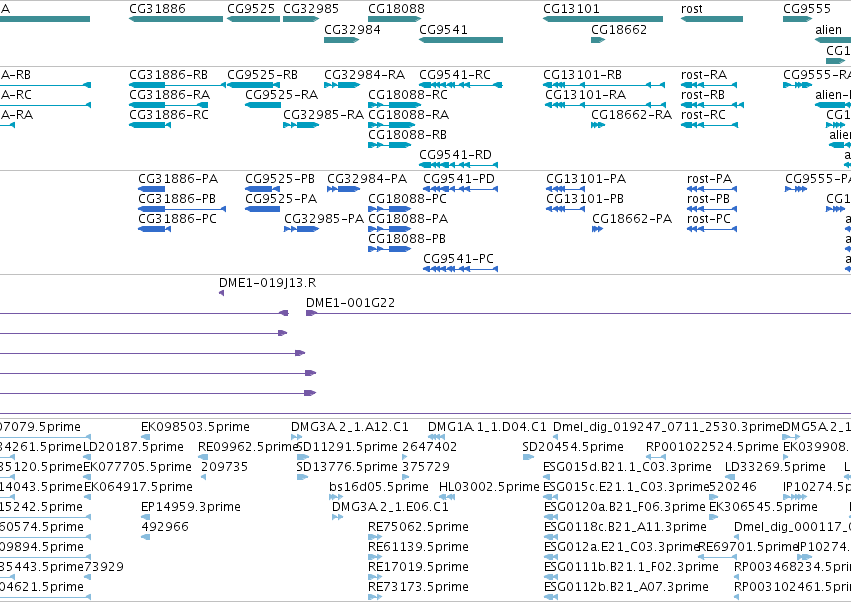
Task: Select EST SD11291.5prime
Action: point(347,447)
